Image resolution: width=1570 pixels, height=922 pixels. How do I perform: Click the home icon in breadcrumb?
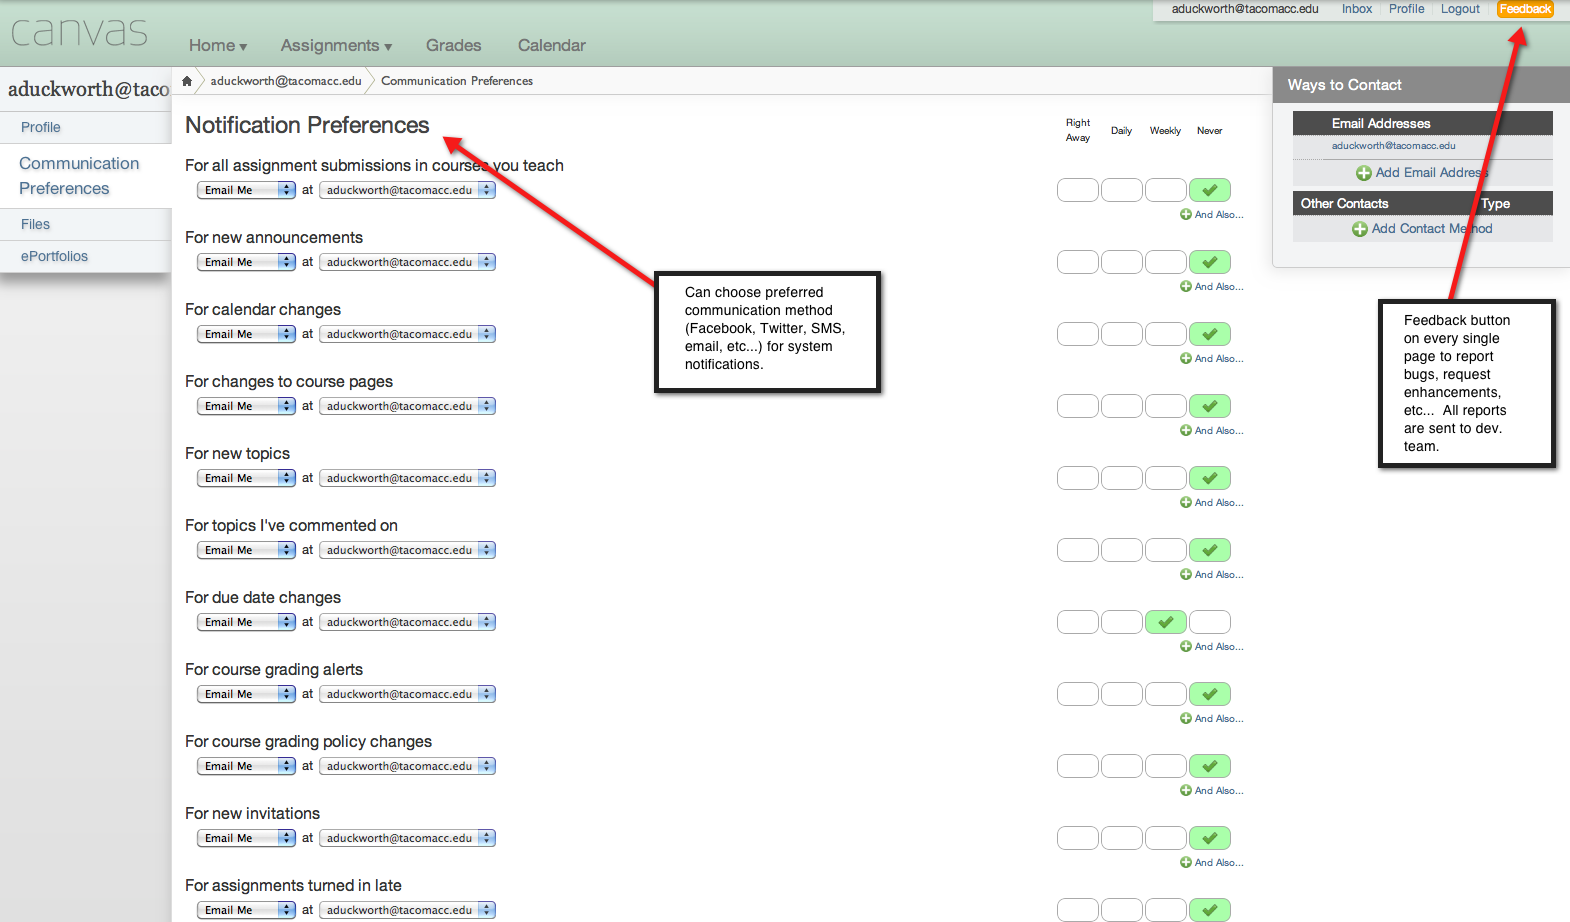coord(186,81)
